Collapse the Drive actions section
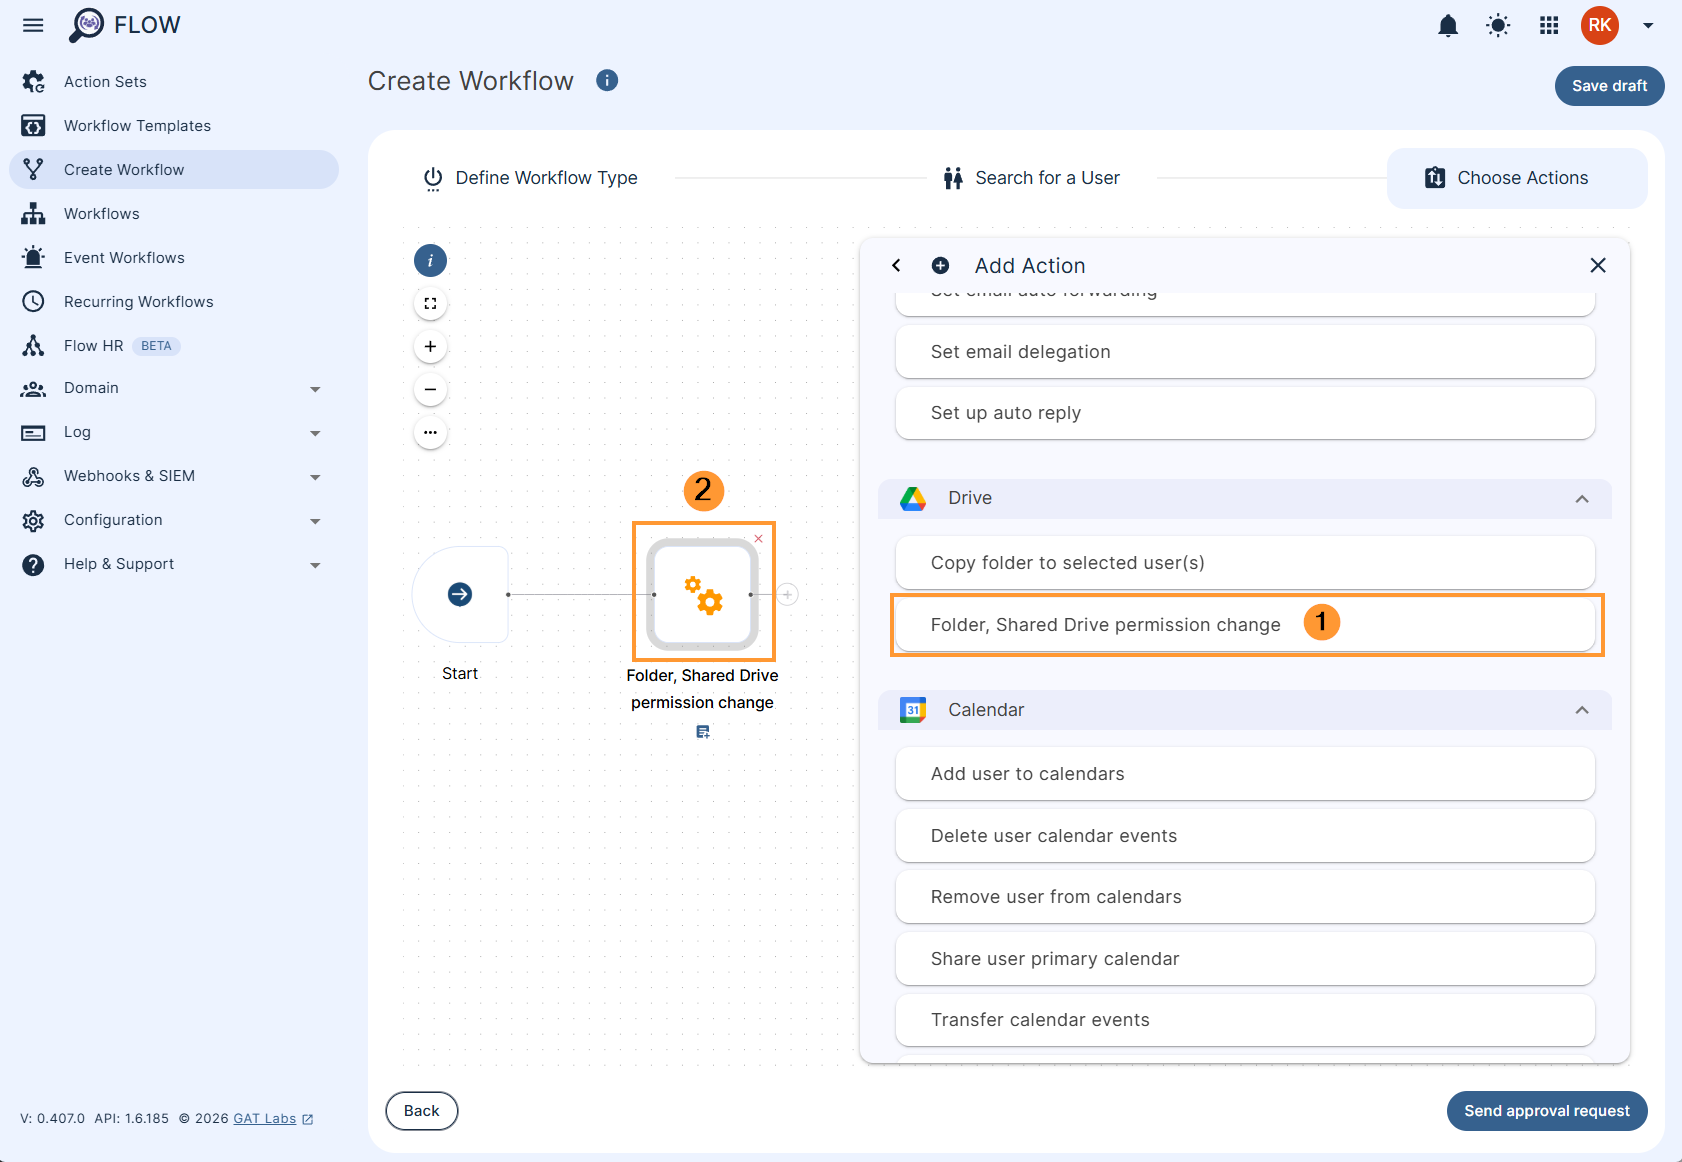This screenshot has width=1682, height=1162. point(1582,498)
